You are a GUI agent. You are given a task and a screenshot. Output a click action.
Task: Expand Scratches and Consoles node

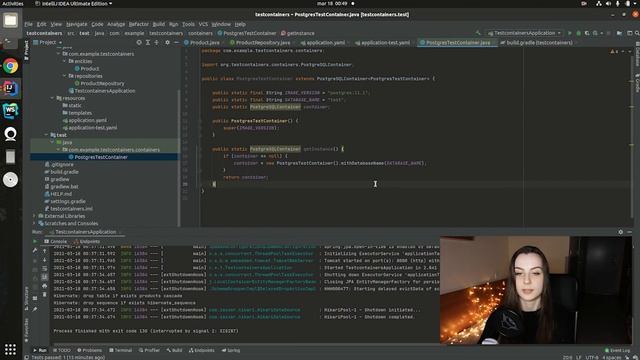click(x=34, y=223)
